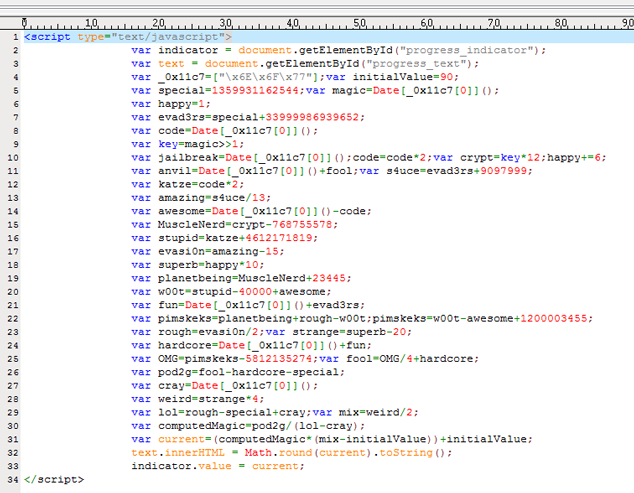Click the ruler at column 70

pyautogui.click(x=494, y=23)
